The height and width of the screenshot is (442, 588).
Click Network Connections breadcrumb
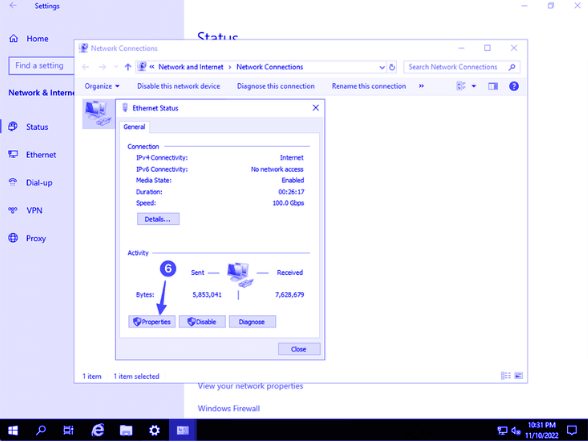pyautogui.click(x=270, y=67)
